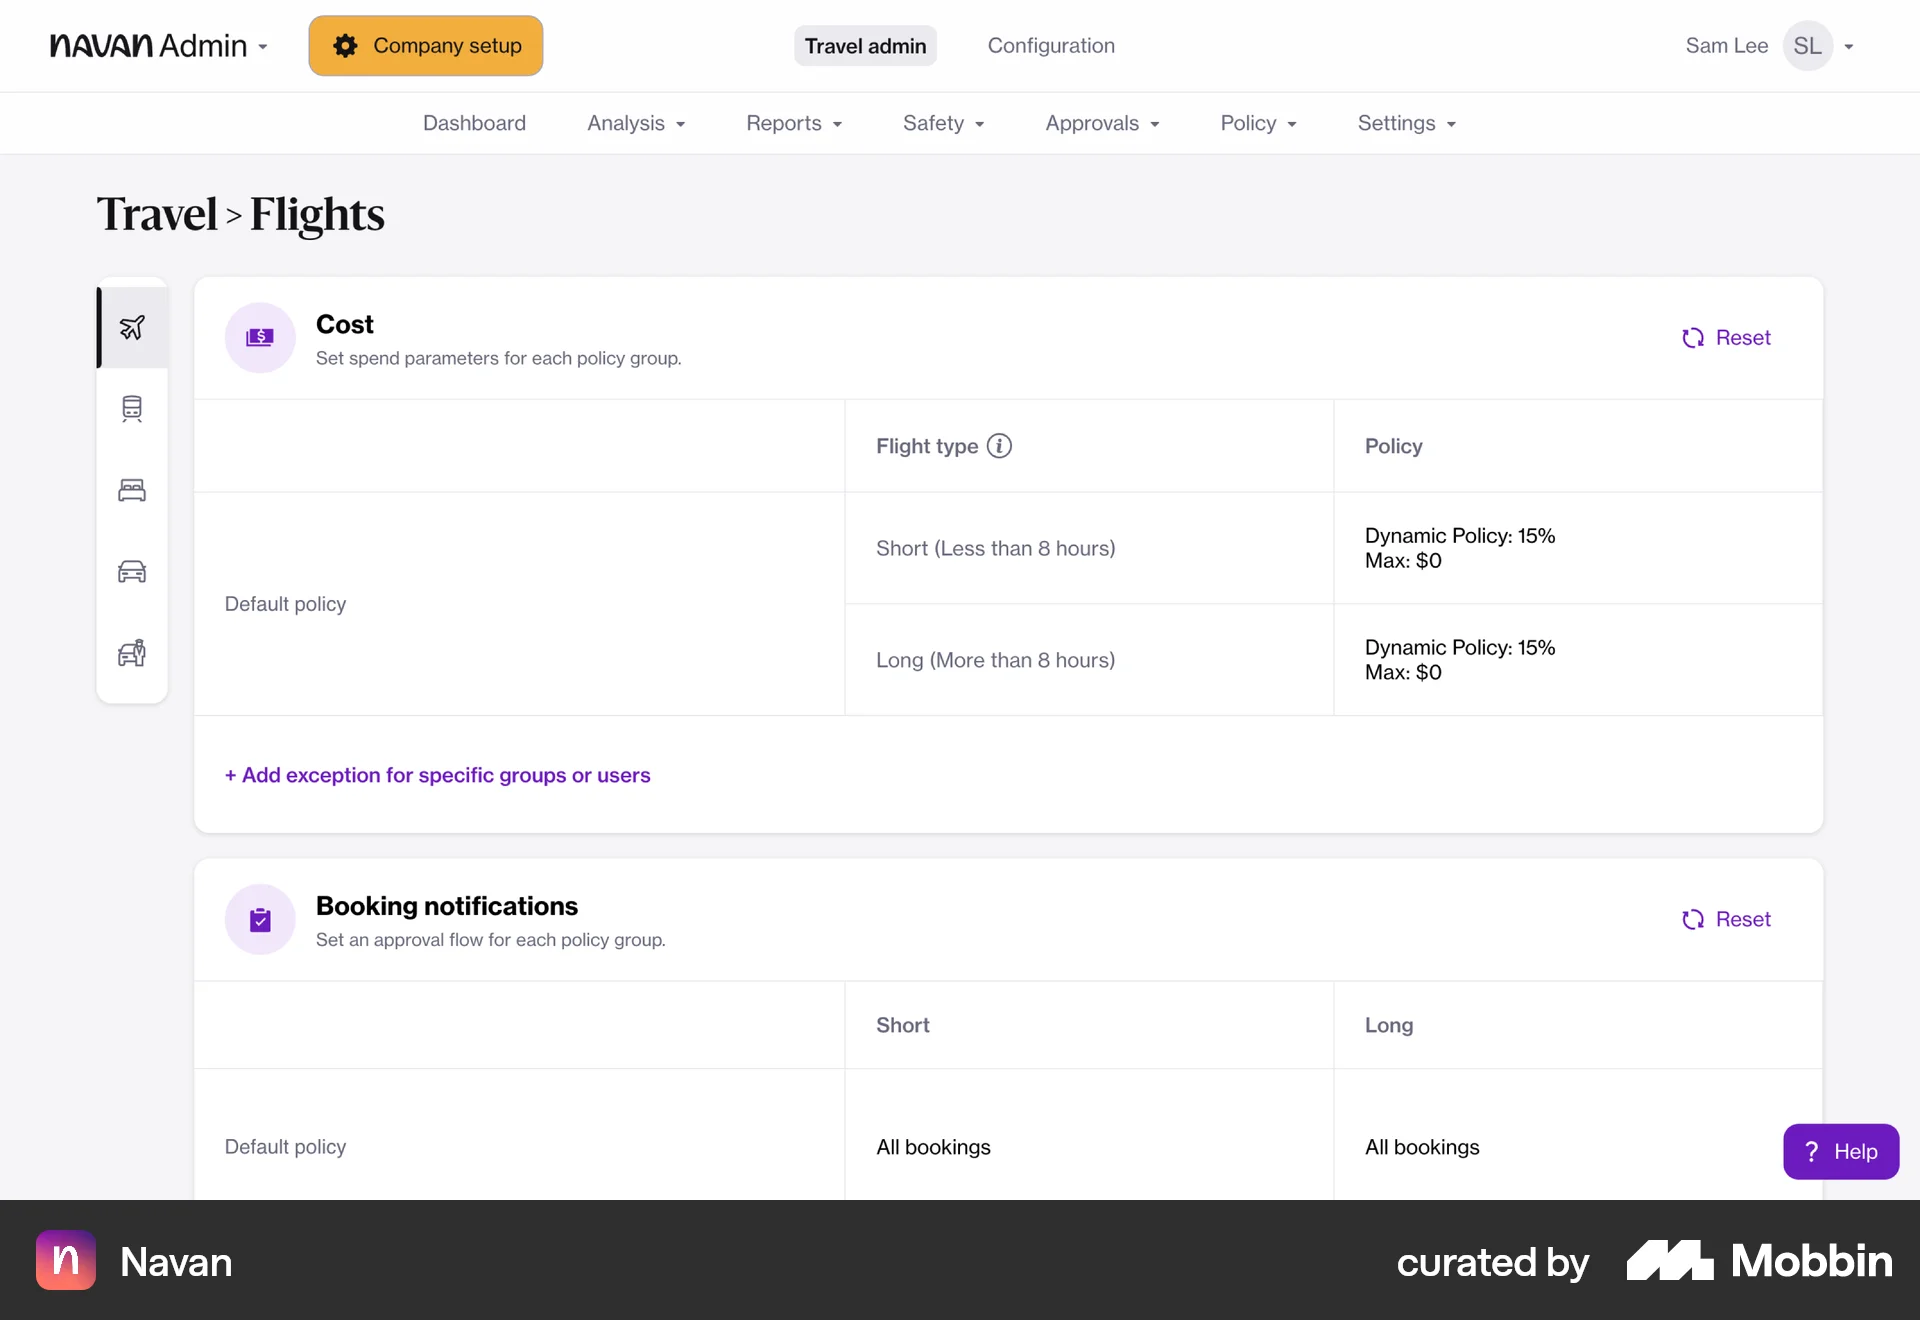This screenshot has width=1920, height=1320.
Task: Select the Flights icon in the sidebar
Action: 132,327
